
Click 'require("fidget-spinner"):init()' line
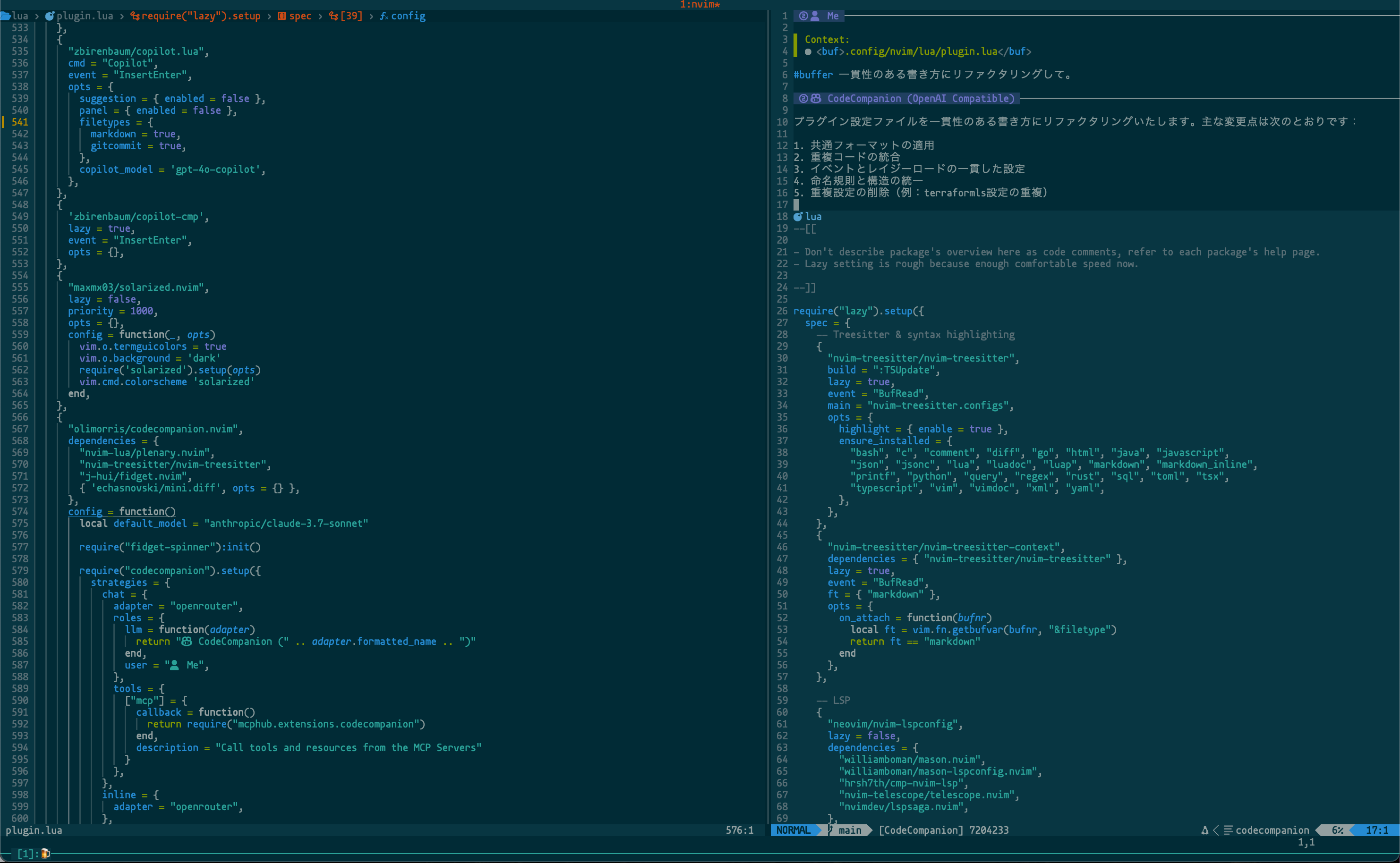point(169,547)
